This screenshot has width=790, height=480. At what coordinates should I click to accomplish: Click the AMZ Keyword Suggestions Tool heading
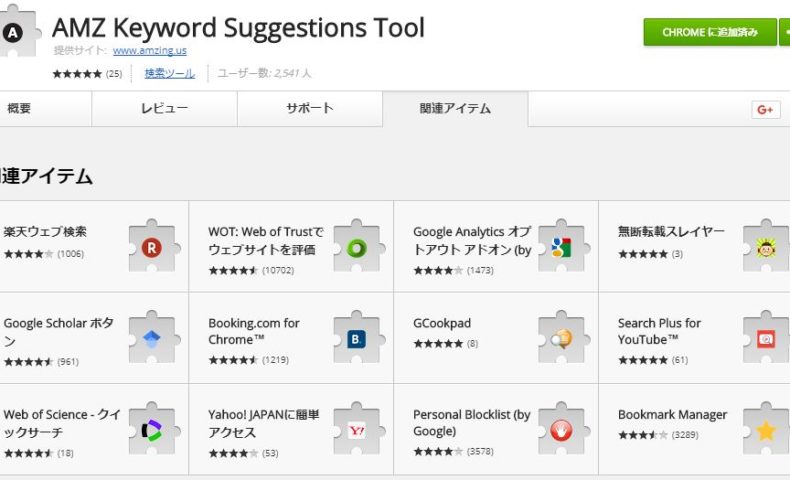(238, 28)
